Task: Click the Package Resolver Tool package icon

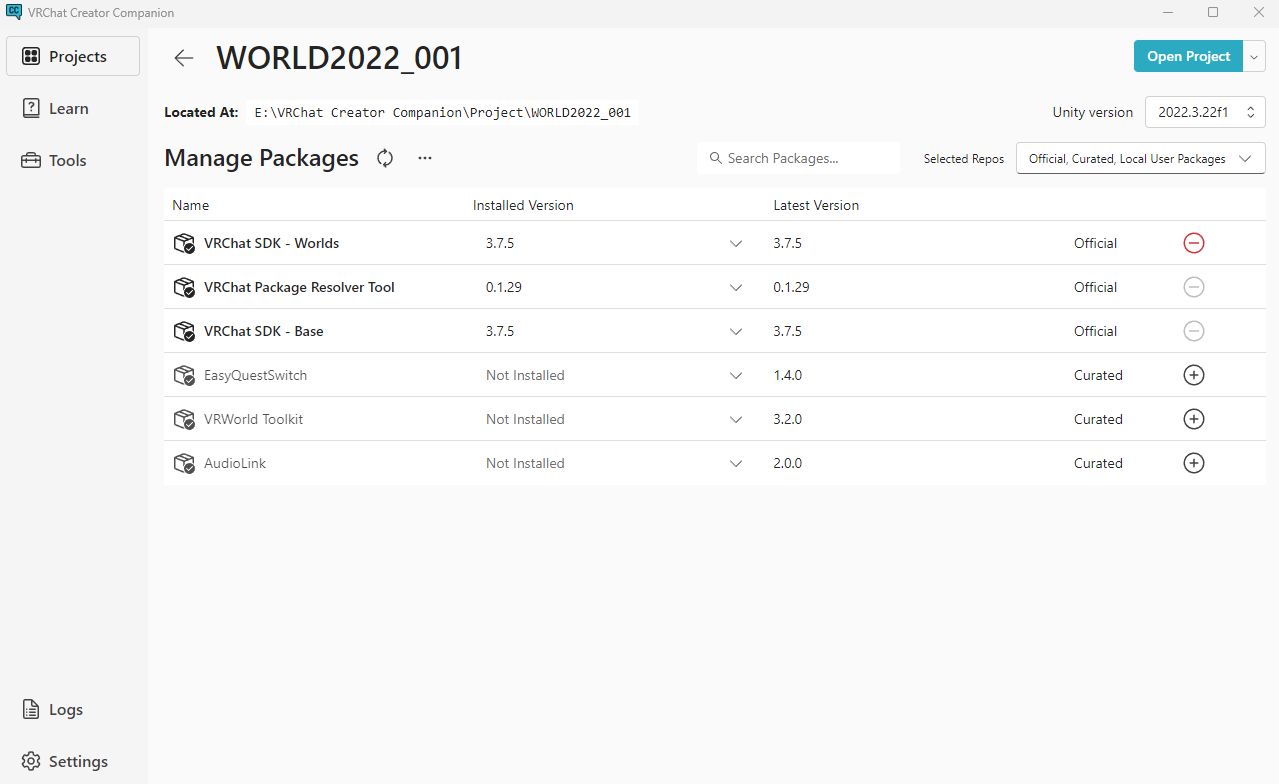Action: 184,288
